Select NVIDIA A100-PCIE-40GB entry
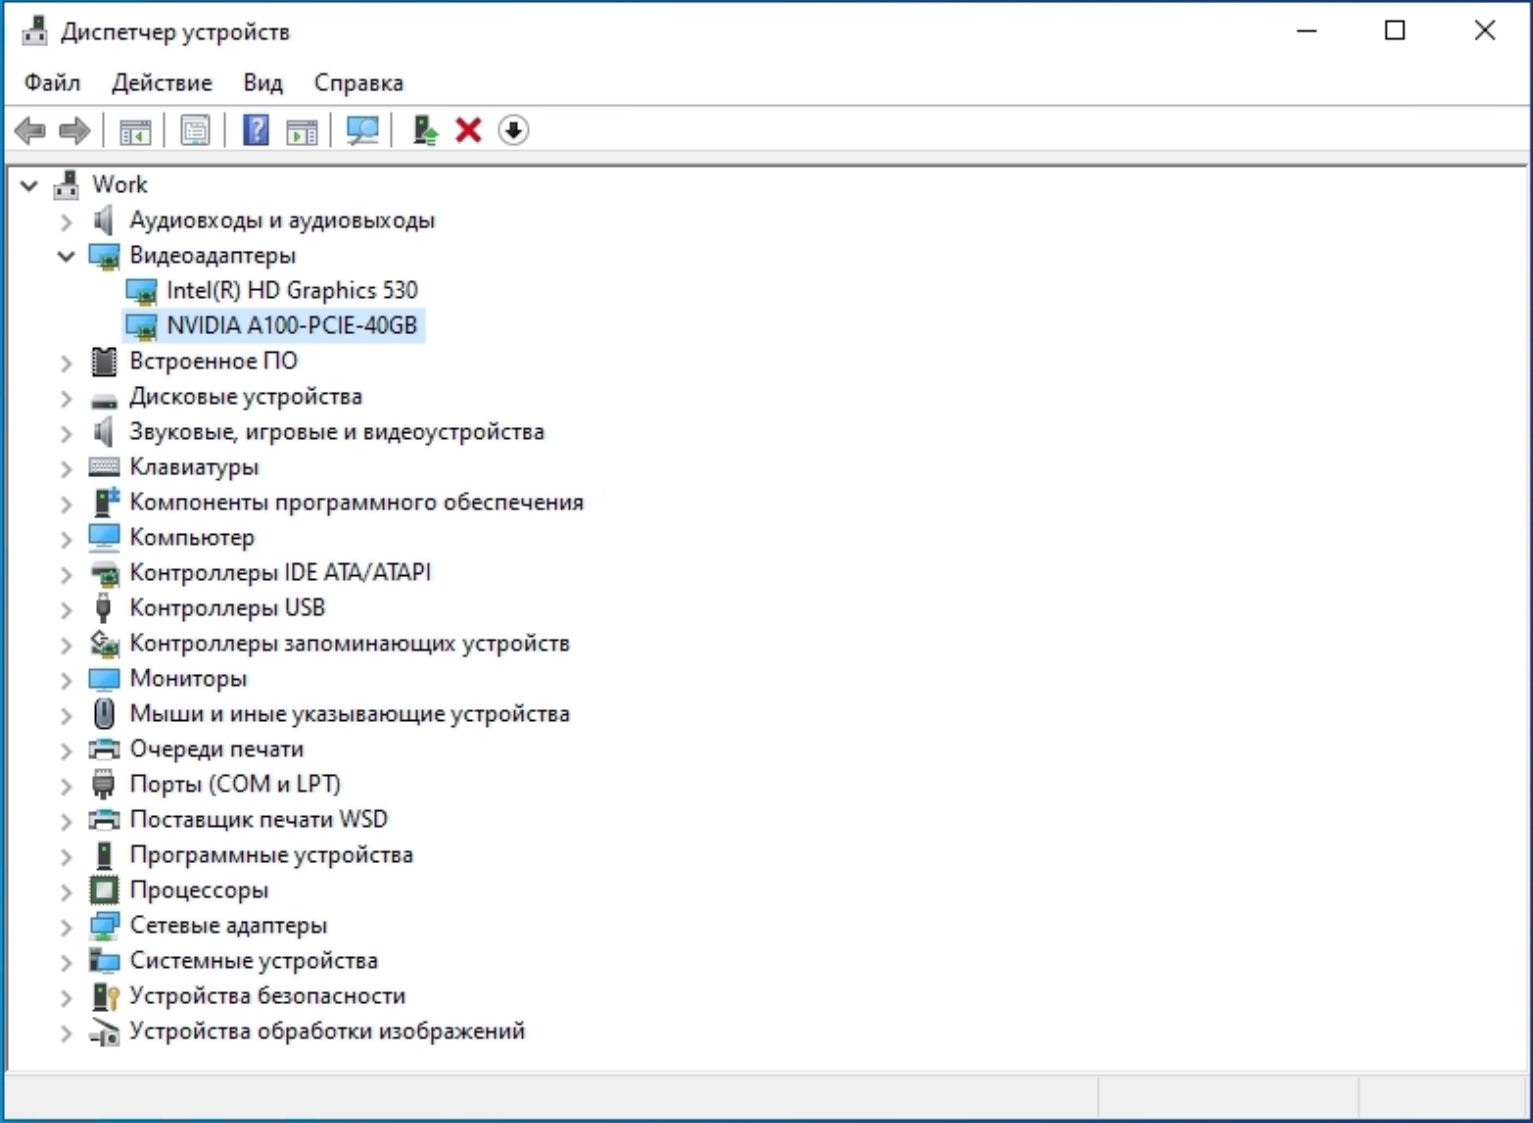This screenshot has height=1123, width=1533. (x=292, y=326)
